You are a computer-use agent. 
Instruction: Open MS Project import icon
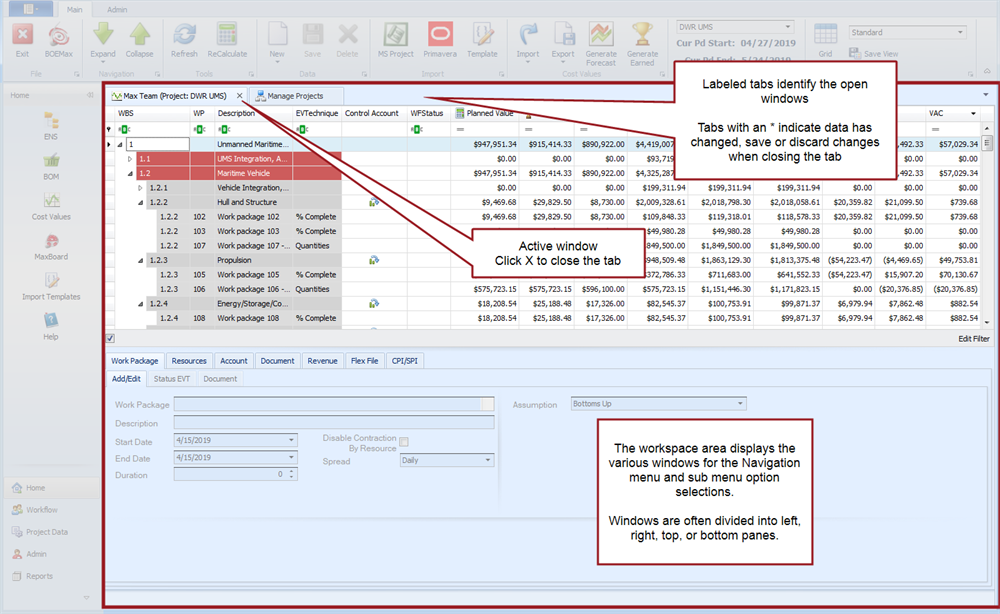pos(395,38)
